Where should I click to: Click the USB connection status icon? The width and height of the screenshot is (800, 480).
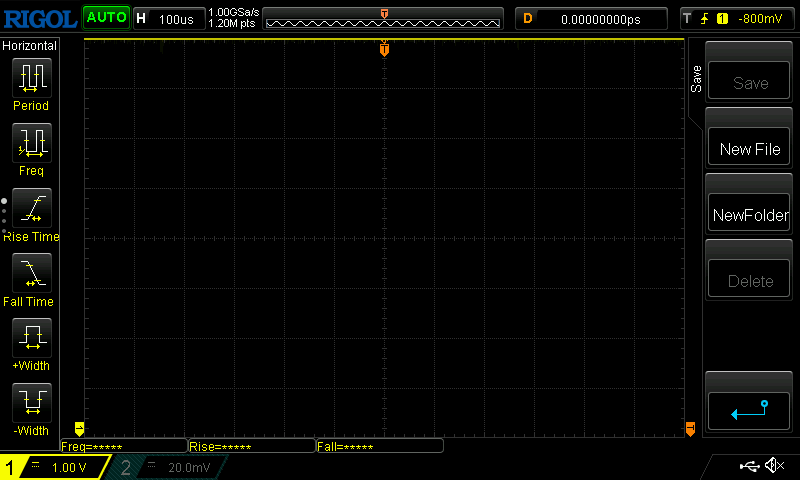tap(749, 466)
